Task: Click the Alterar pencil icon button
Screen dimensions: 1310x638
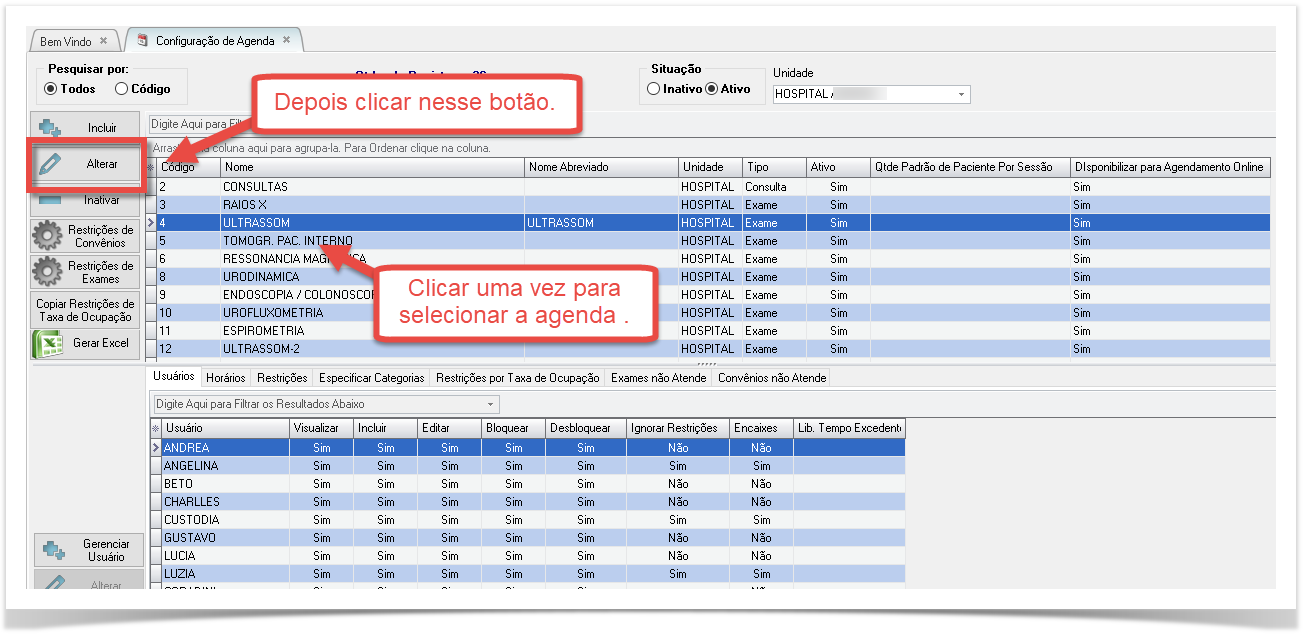Action: [49, 164]
